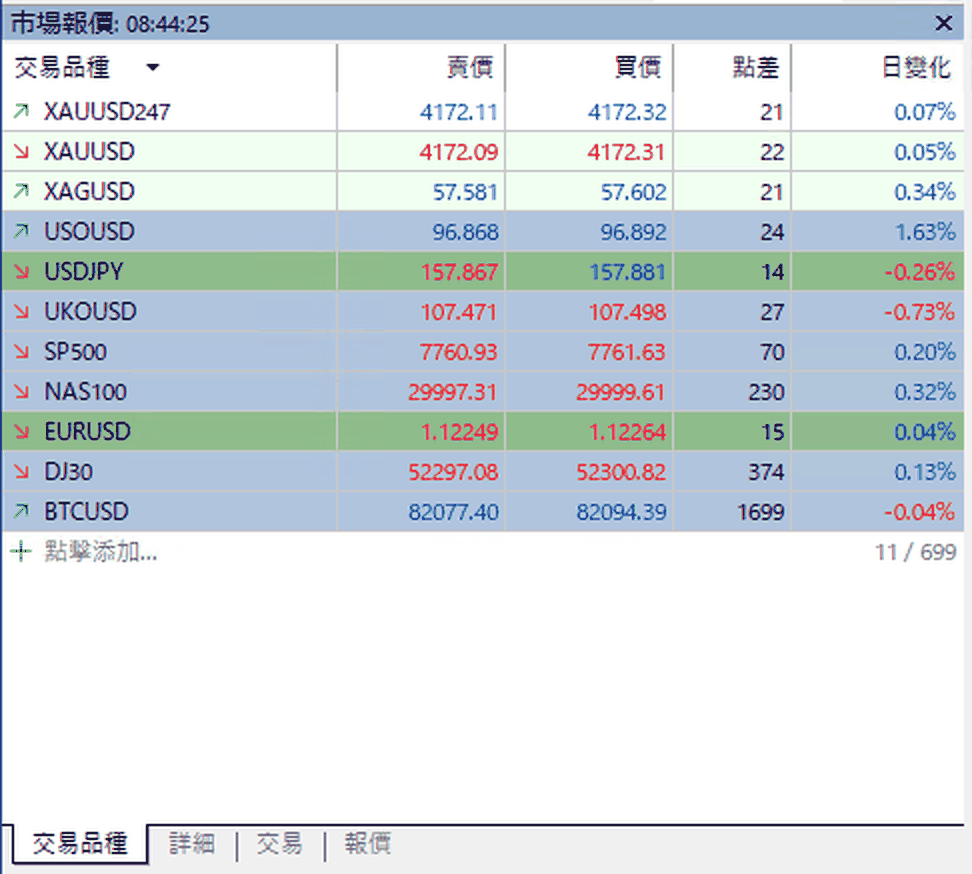Viewport: 972px width, 874px height.
Task: Select the USOUSD symbol name
Action: pyautogui.click(x=89, y=231)
